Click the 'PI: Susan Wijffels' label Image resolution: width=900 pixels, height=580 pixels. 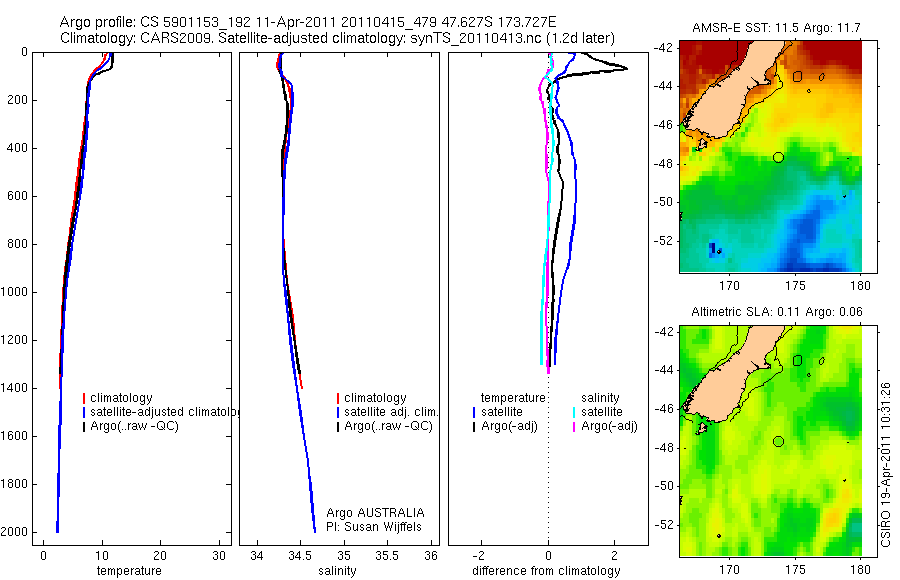374,527
